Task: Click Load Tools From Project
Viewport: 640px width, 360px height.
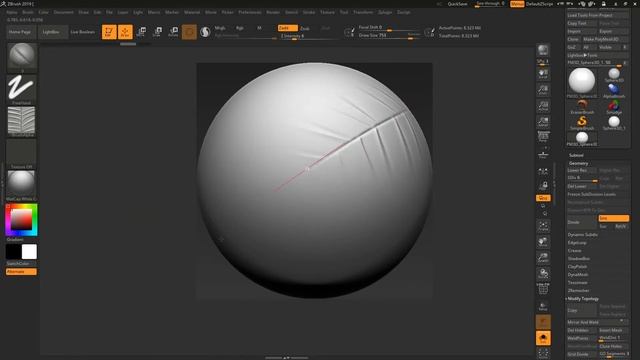Action: (x=598, y=15)
